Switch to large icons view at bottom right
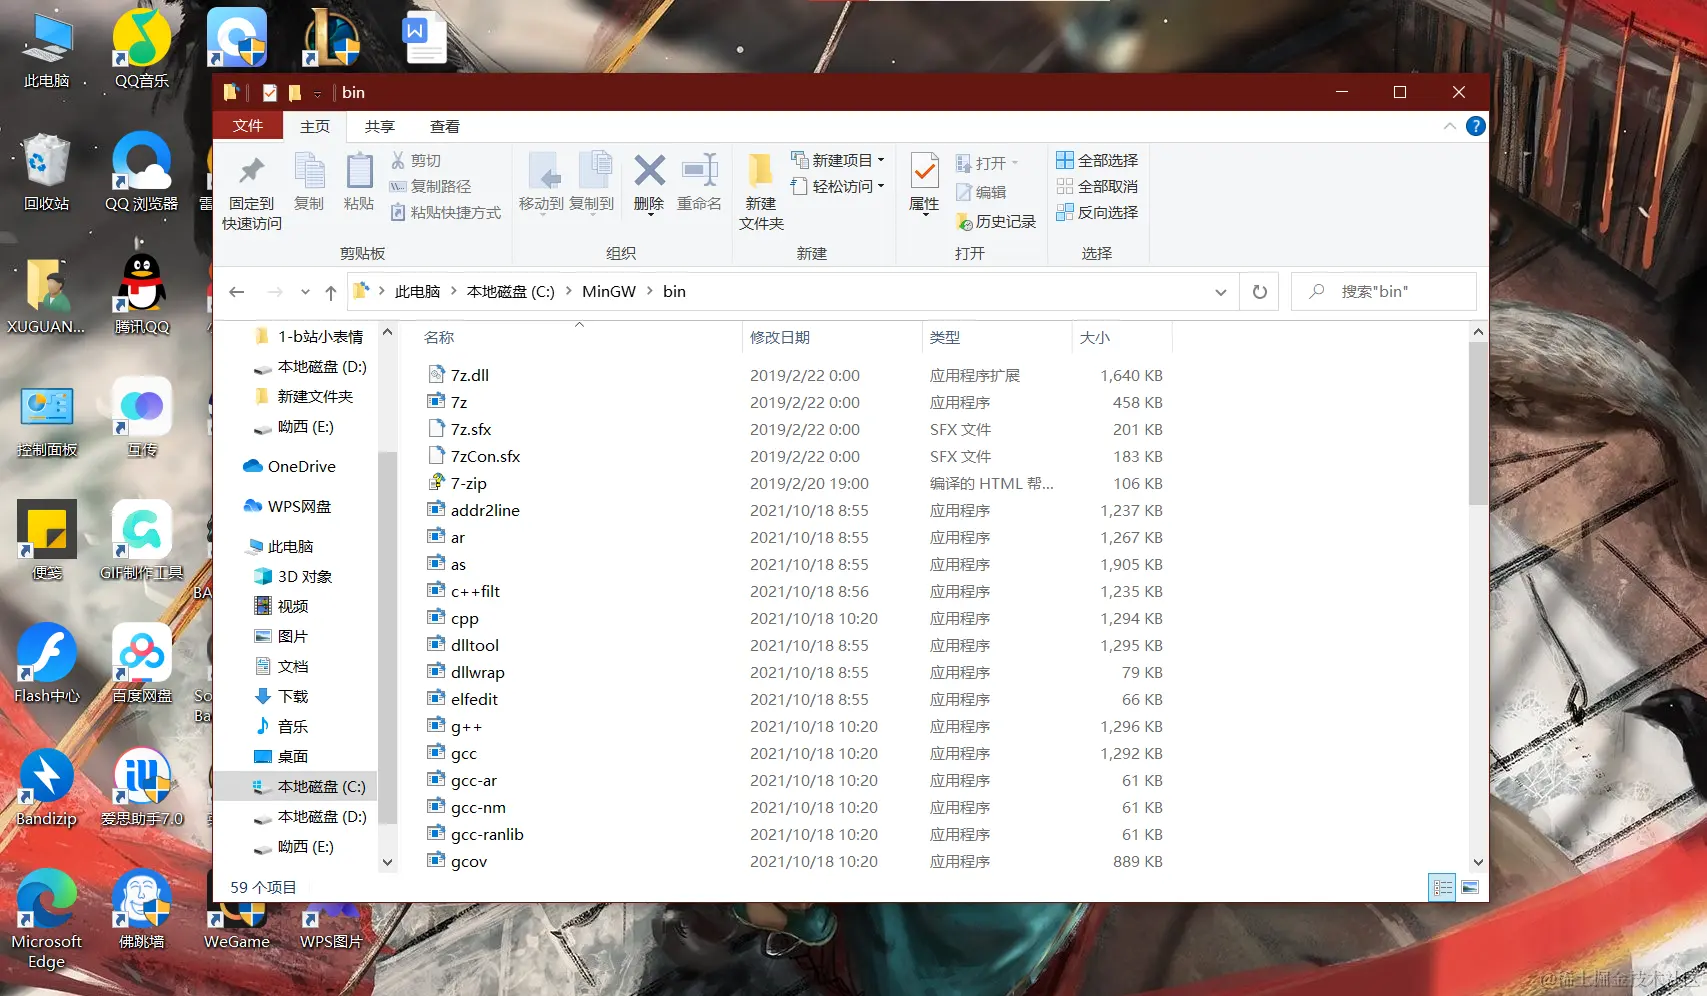The width and height of the screenshot is (1707, 996). coord(1469,887)
